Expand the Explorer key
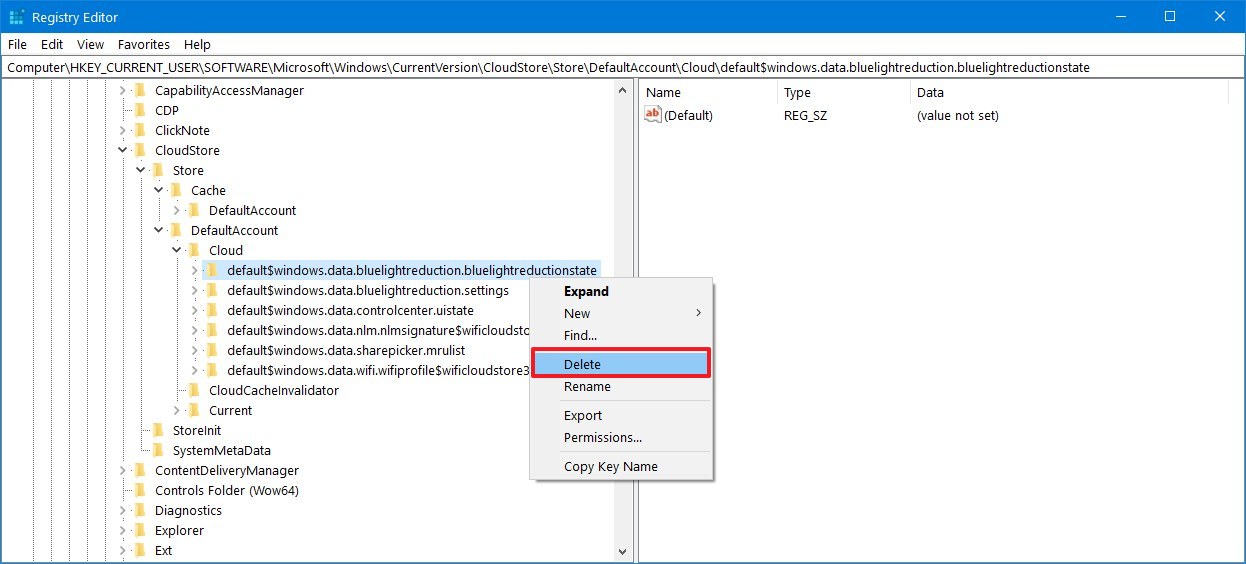Viewport: 1246px width, 564px height. pyautogui.click(x=123, y=530)
